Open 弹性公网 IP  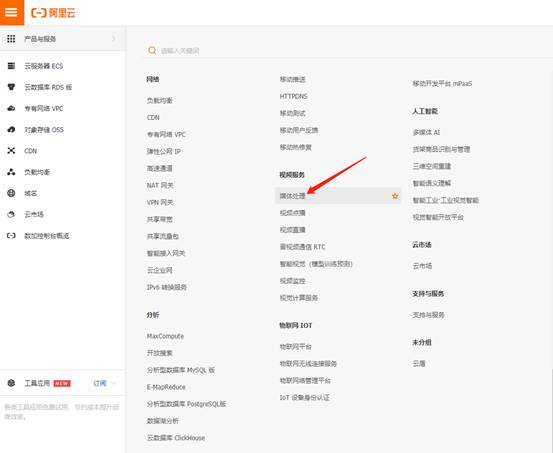164,151
